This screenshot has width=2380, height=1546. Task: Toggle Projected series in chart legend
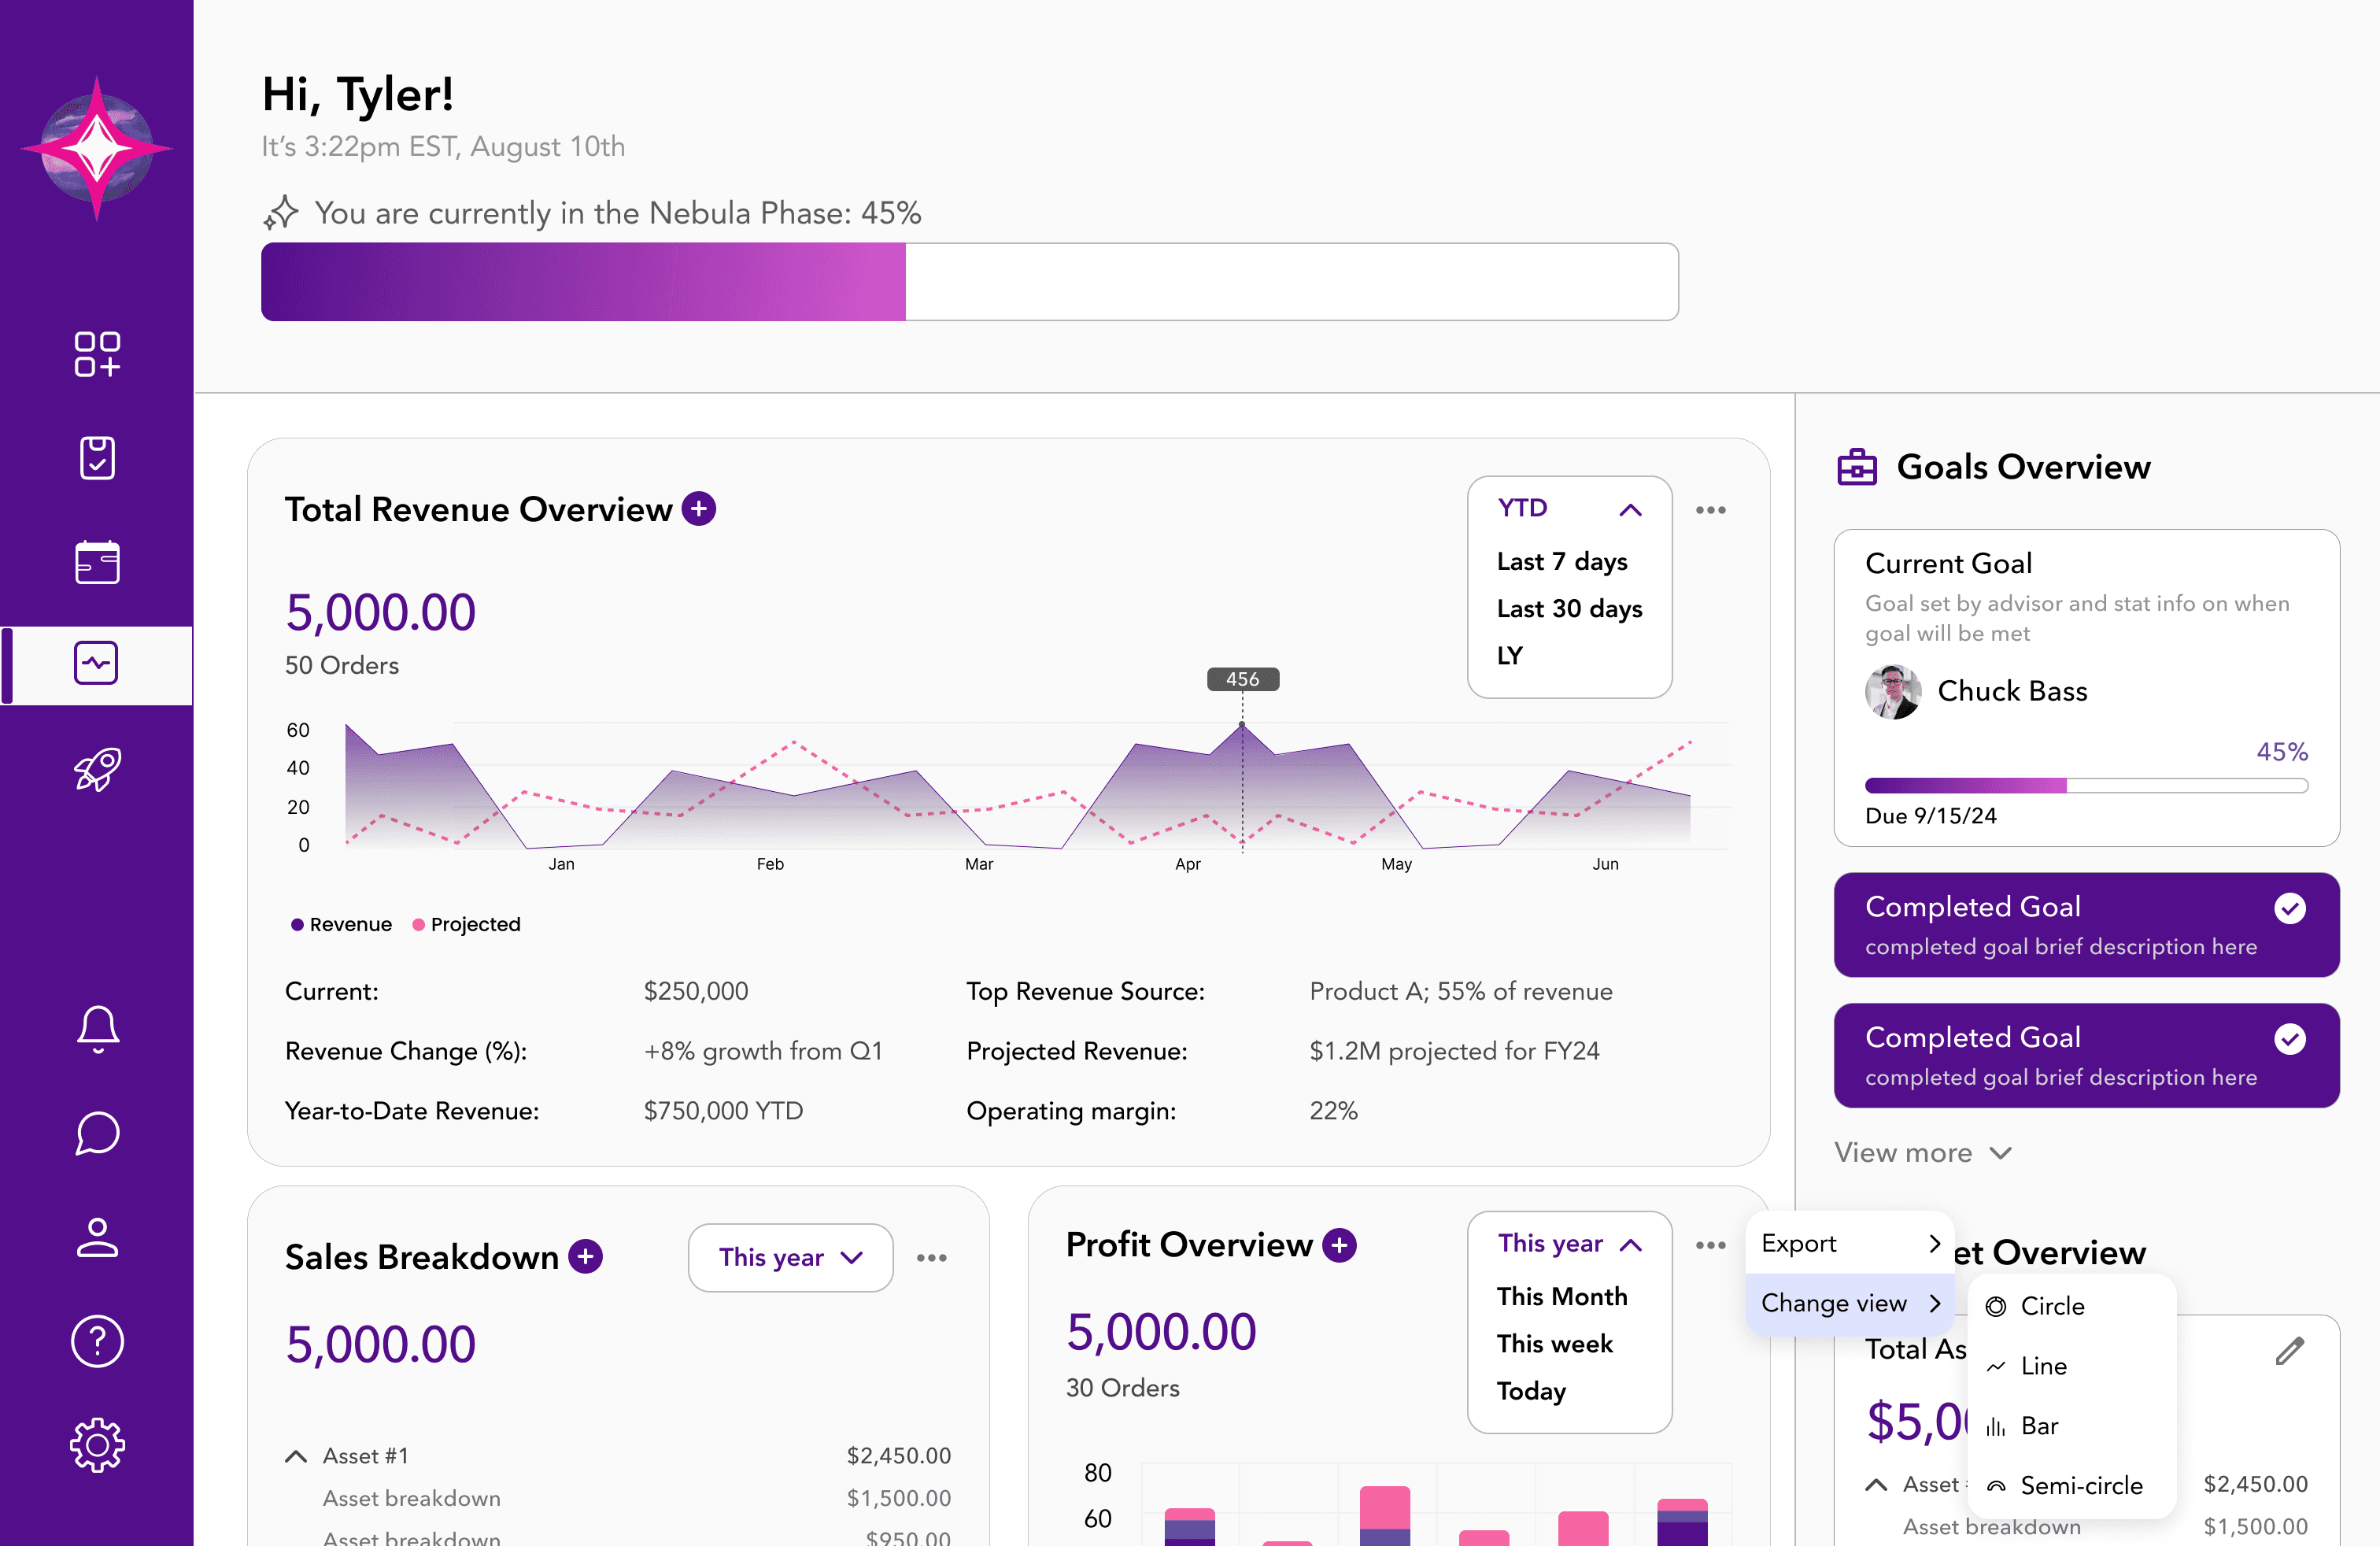(x=466, y=924)
